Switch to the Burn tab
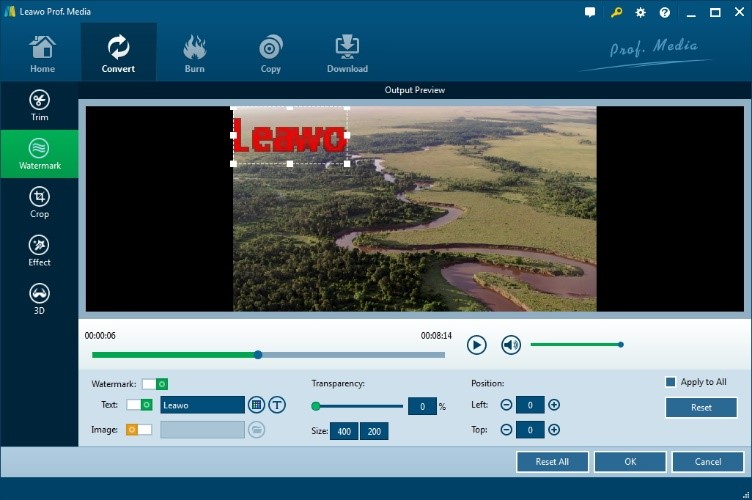Viewport: 752px width, 500px height. 195,54
